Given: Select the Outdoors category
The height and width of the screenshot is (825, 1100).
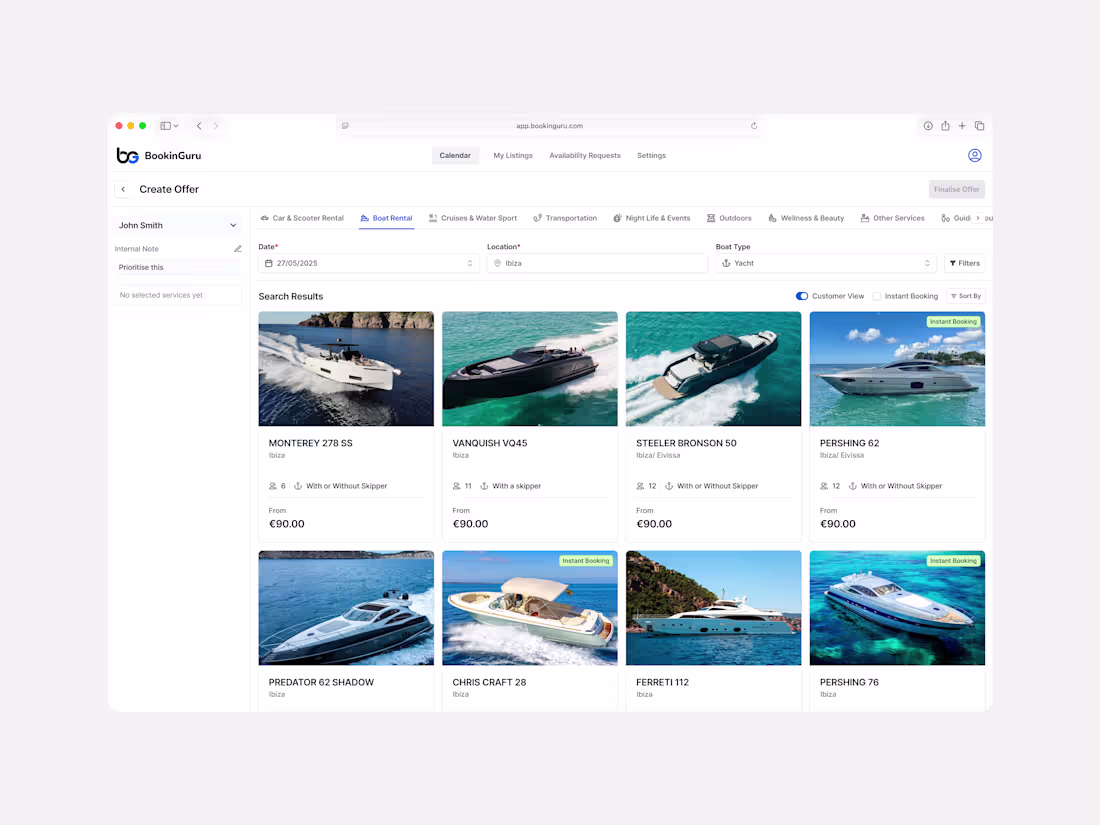Looking at the screenshot, I should click(x=729, y=217).
